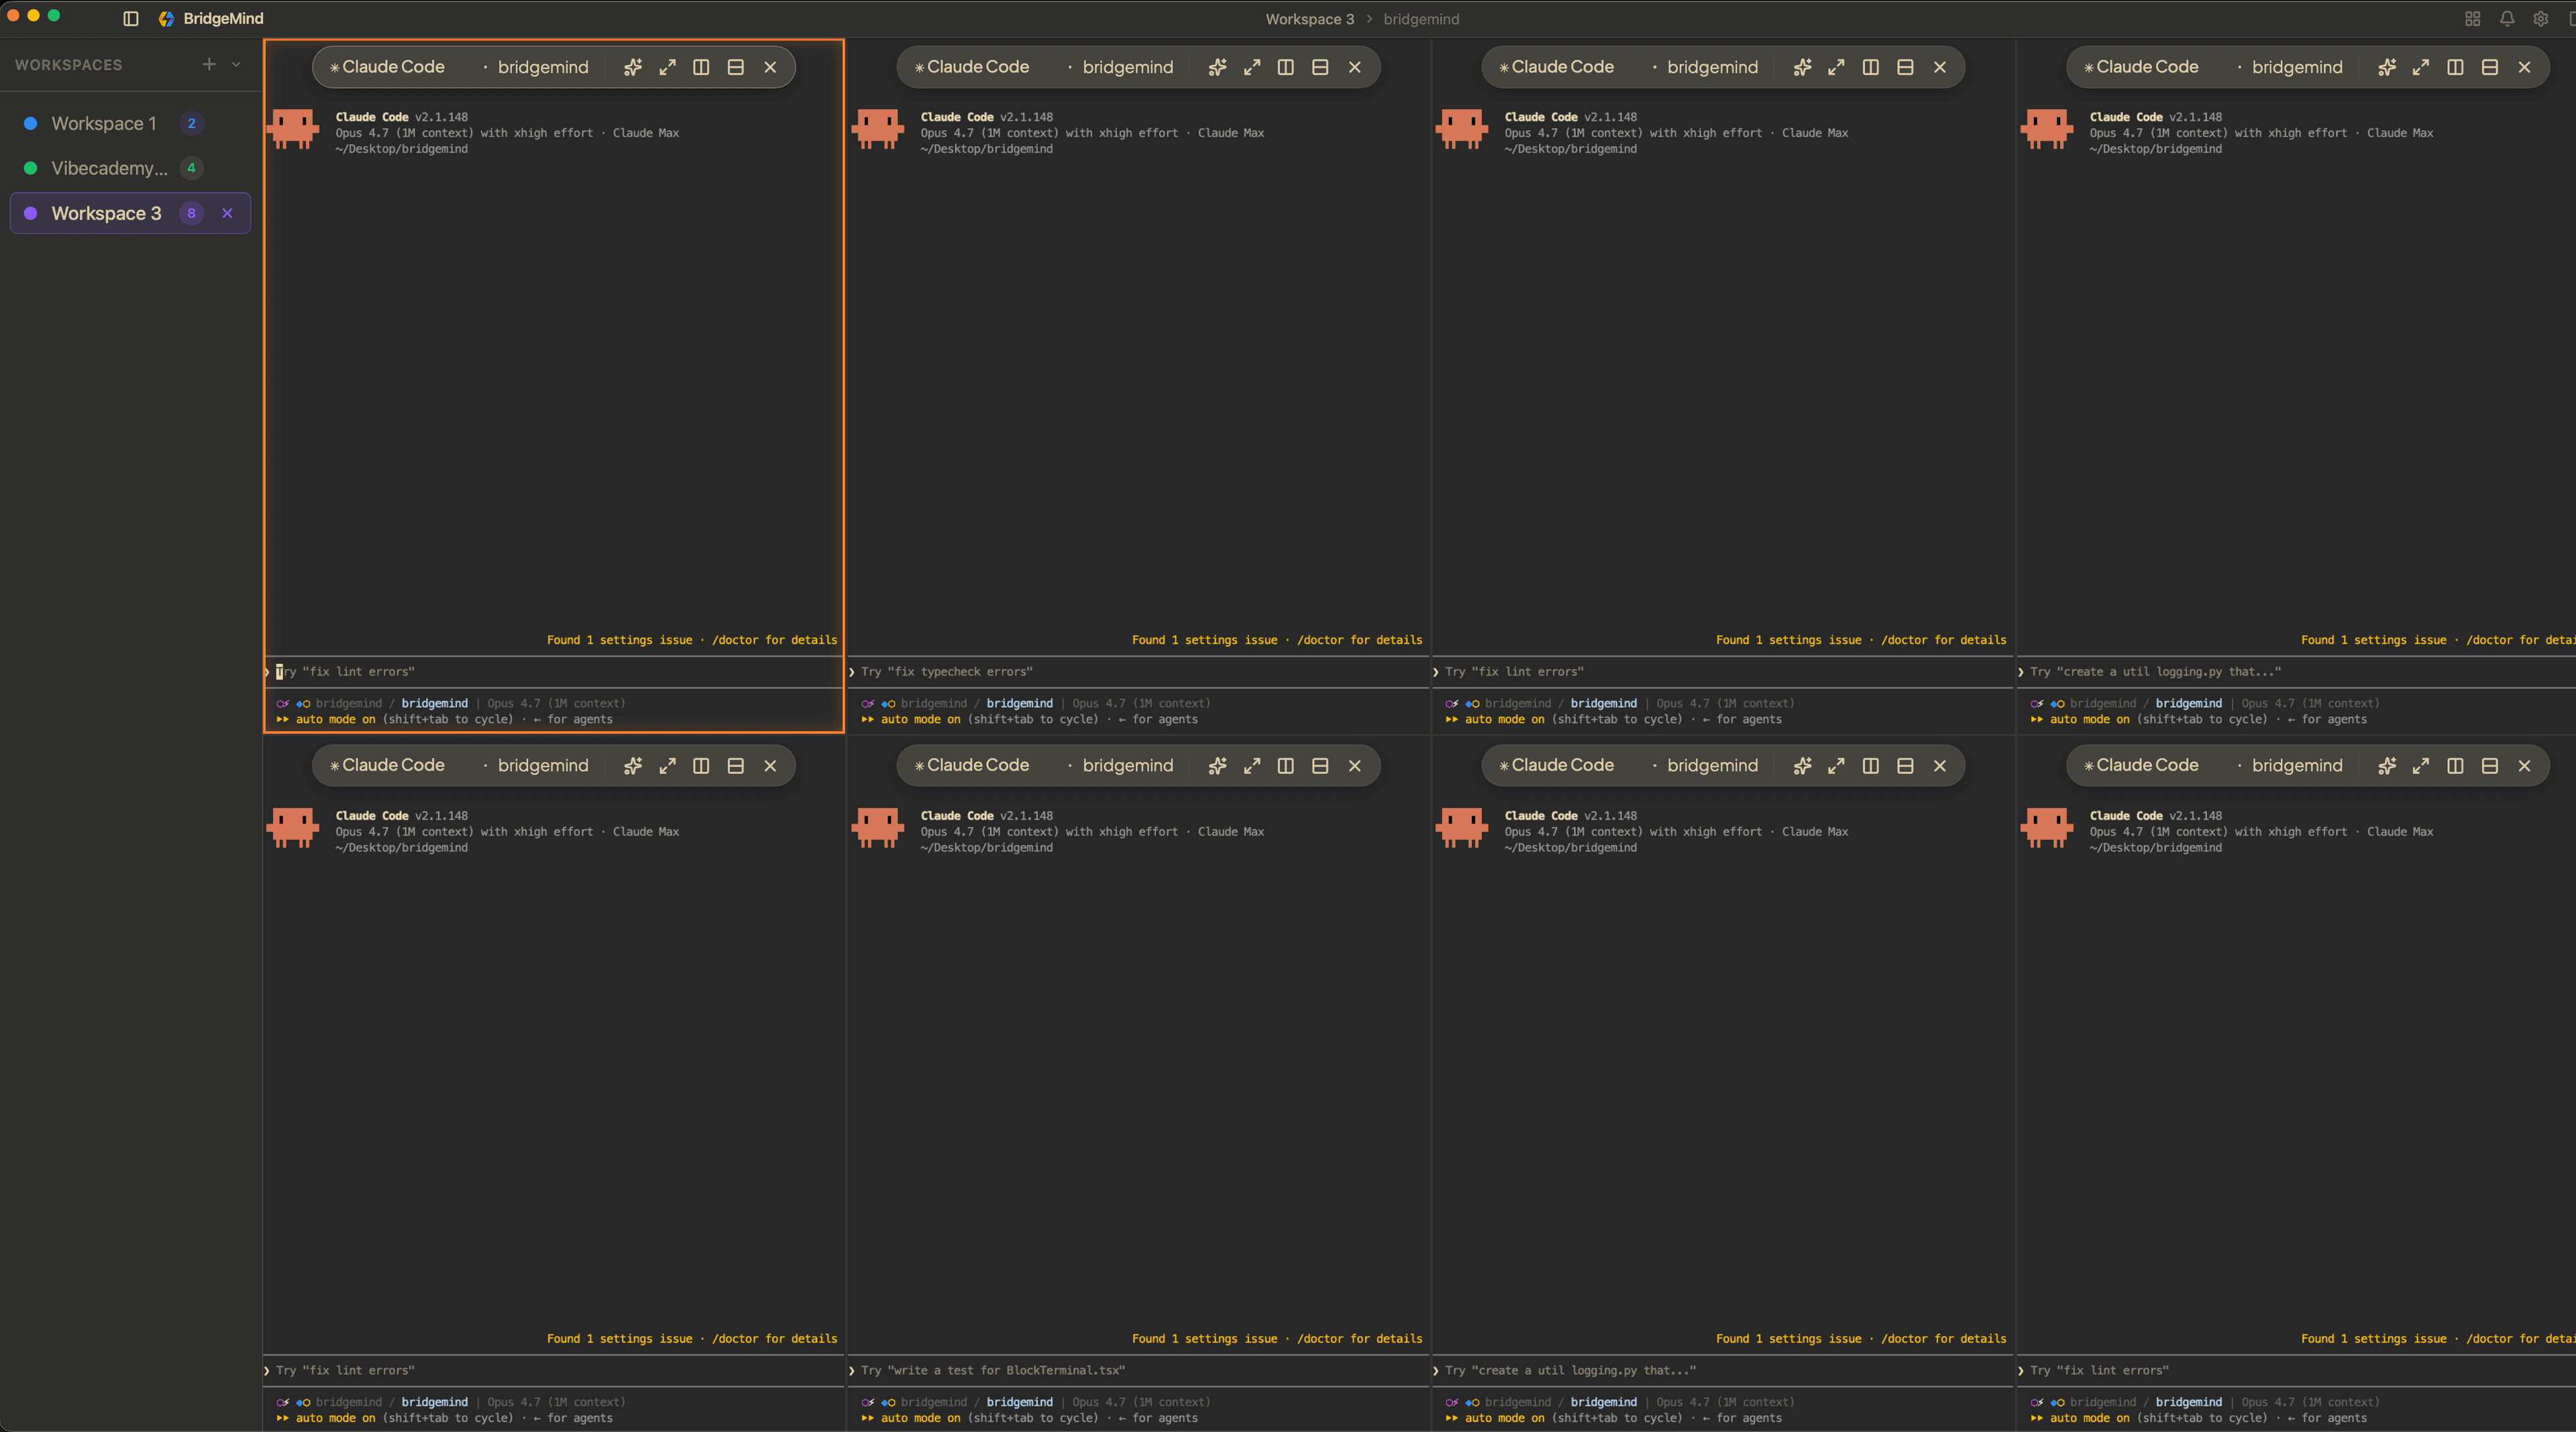Image resolution: width=2576 pixels, height=1432 pixels.
Task: Click the Claude mascot in the BlockTerminal.tsx pane
Action: click(878, 828)
